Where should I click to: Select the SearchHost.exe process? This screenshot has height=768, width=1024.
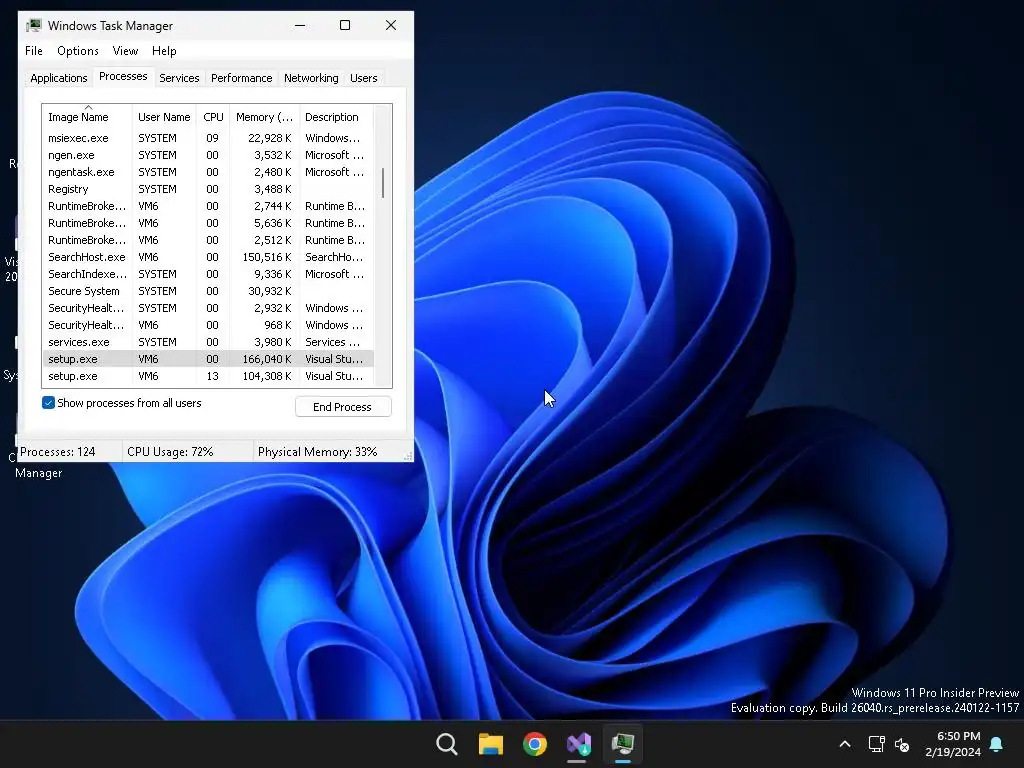[x=208, y=257]
